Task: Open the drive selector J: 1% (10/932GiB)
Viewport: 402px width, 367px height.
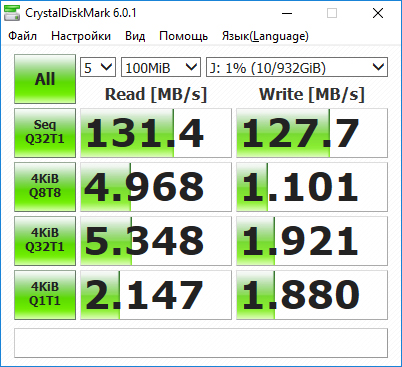Action: 297,67
